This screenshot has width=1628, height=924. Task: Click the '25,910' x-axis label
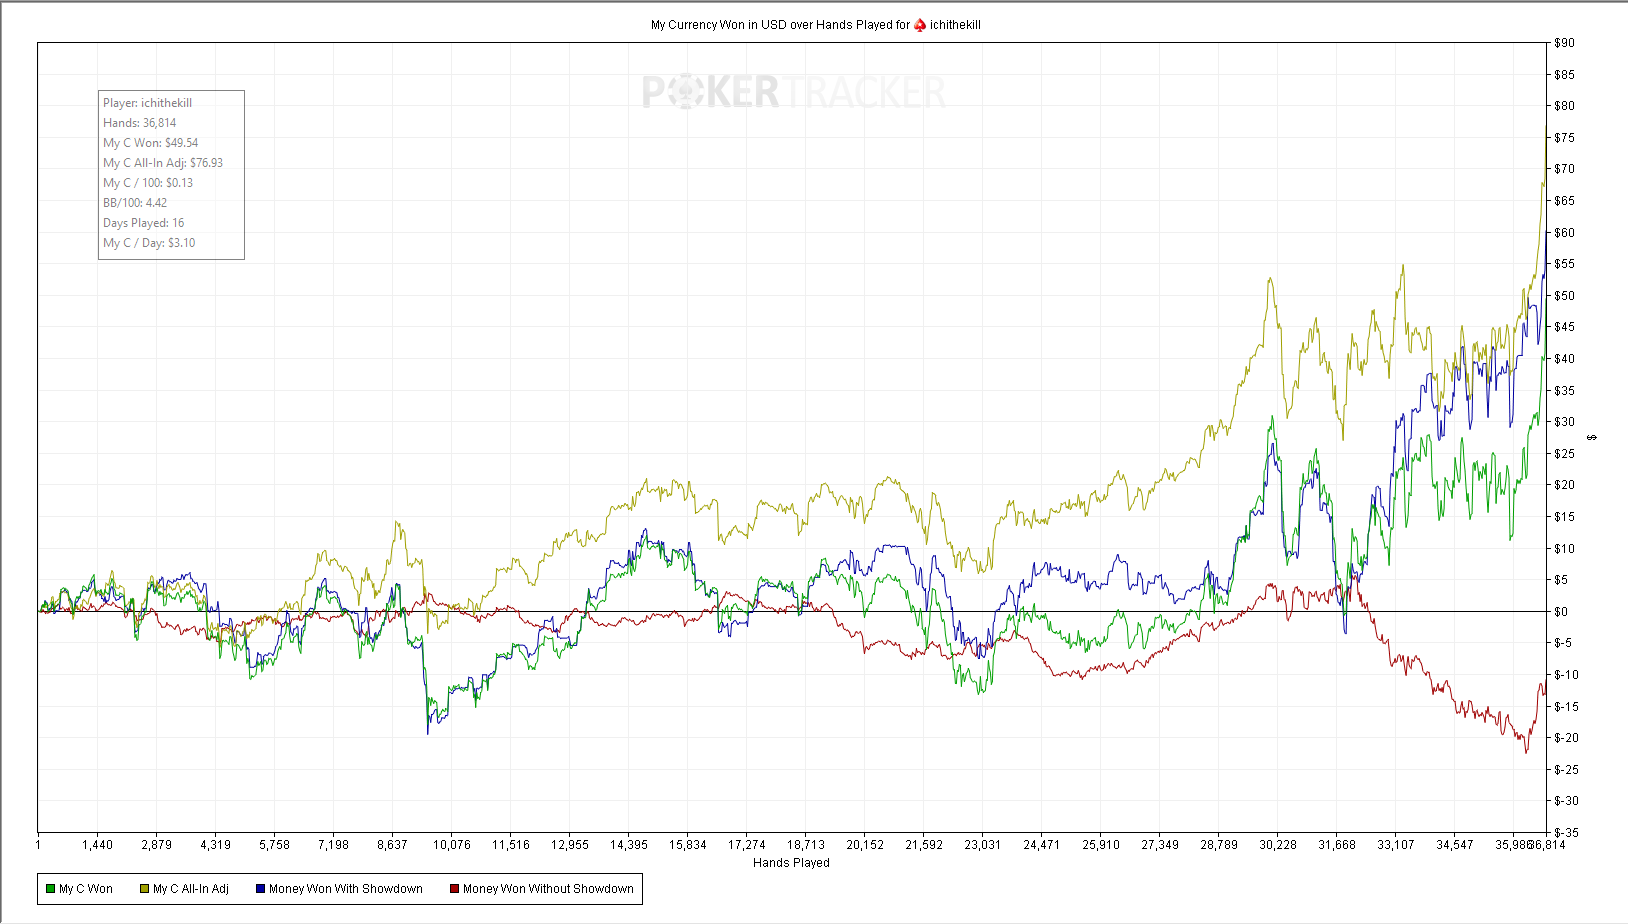point(1101,845)
